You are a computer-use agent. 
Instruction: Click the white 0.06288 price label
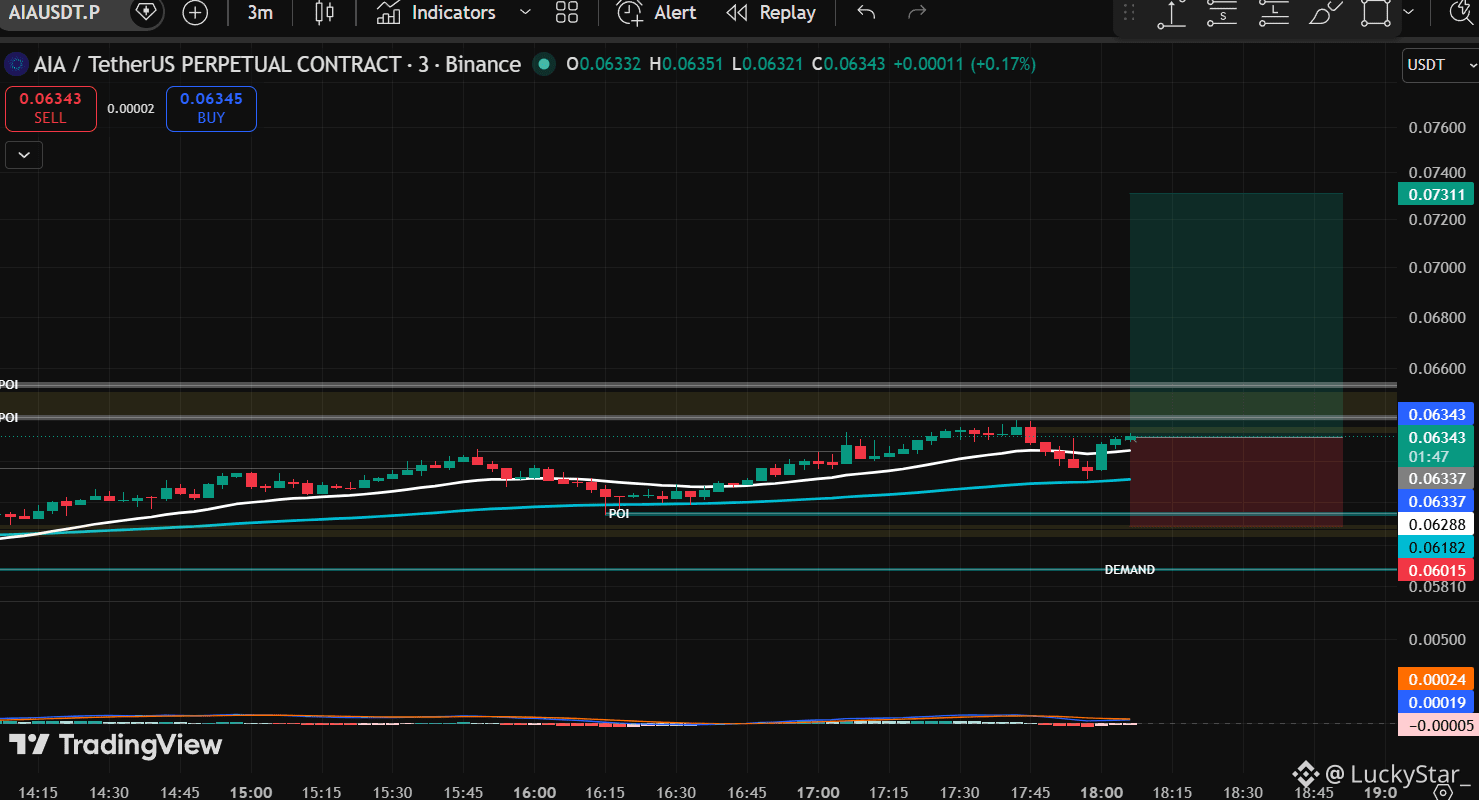coord(1436,524)
